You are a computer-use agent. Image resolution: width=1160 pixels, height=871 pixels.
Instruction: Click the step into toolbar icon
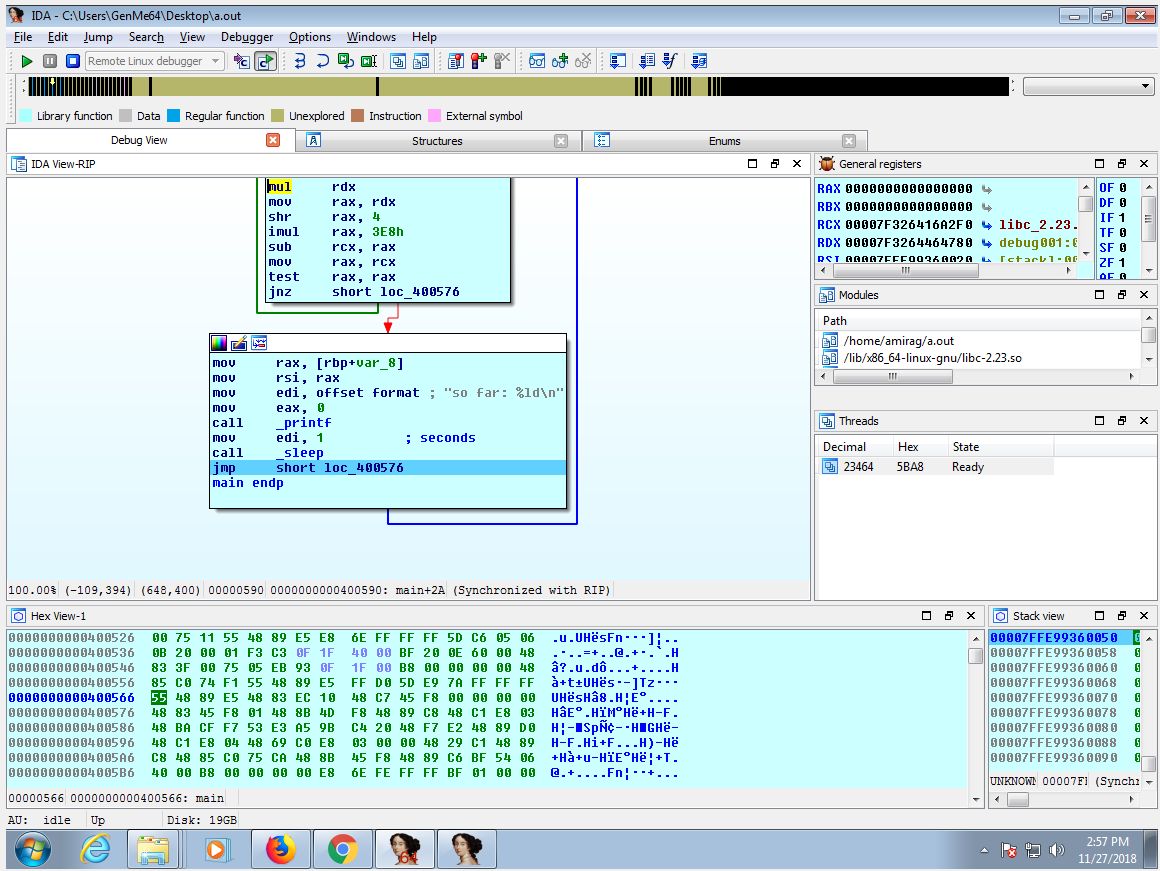(300, 61)
